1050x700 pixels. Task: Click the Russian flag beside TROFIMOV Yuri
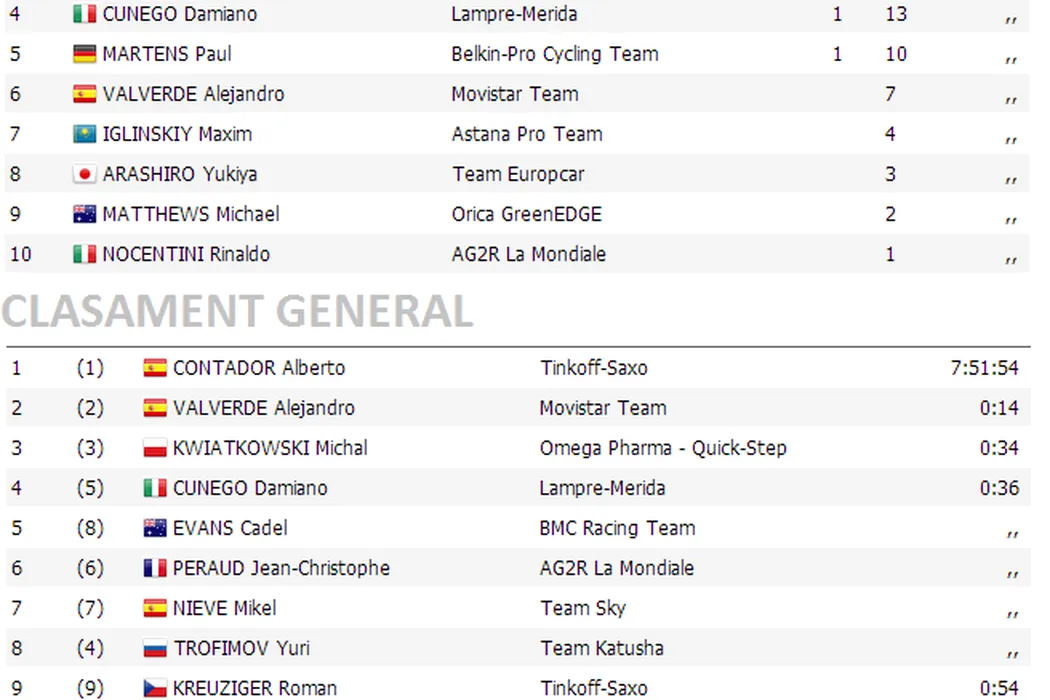click(155, 648)
